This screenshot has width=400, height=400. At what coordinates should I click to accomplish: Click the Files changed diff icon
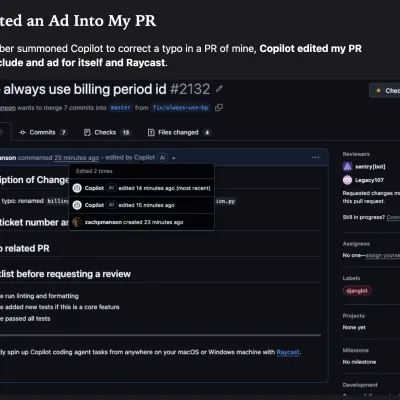(x=151, y=133)
